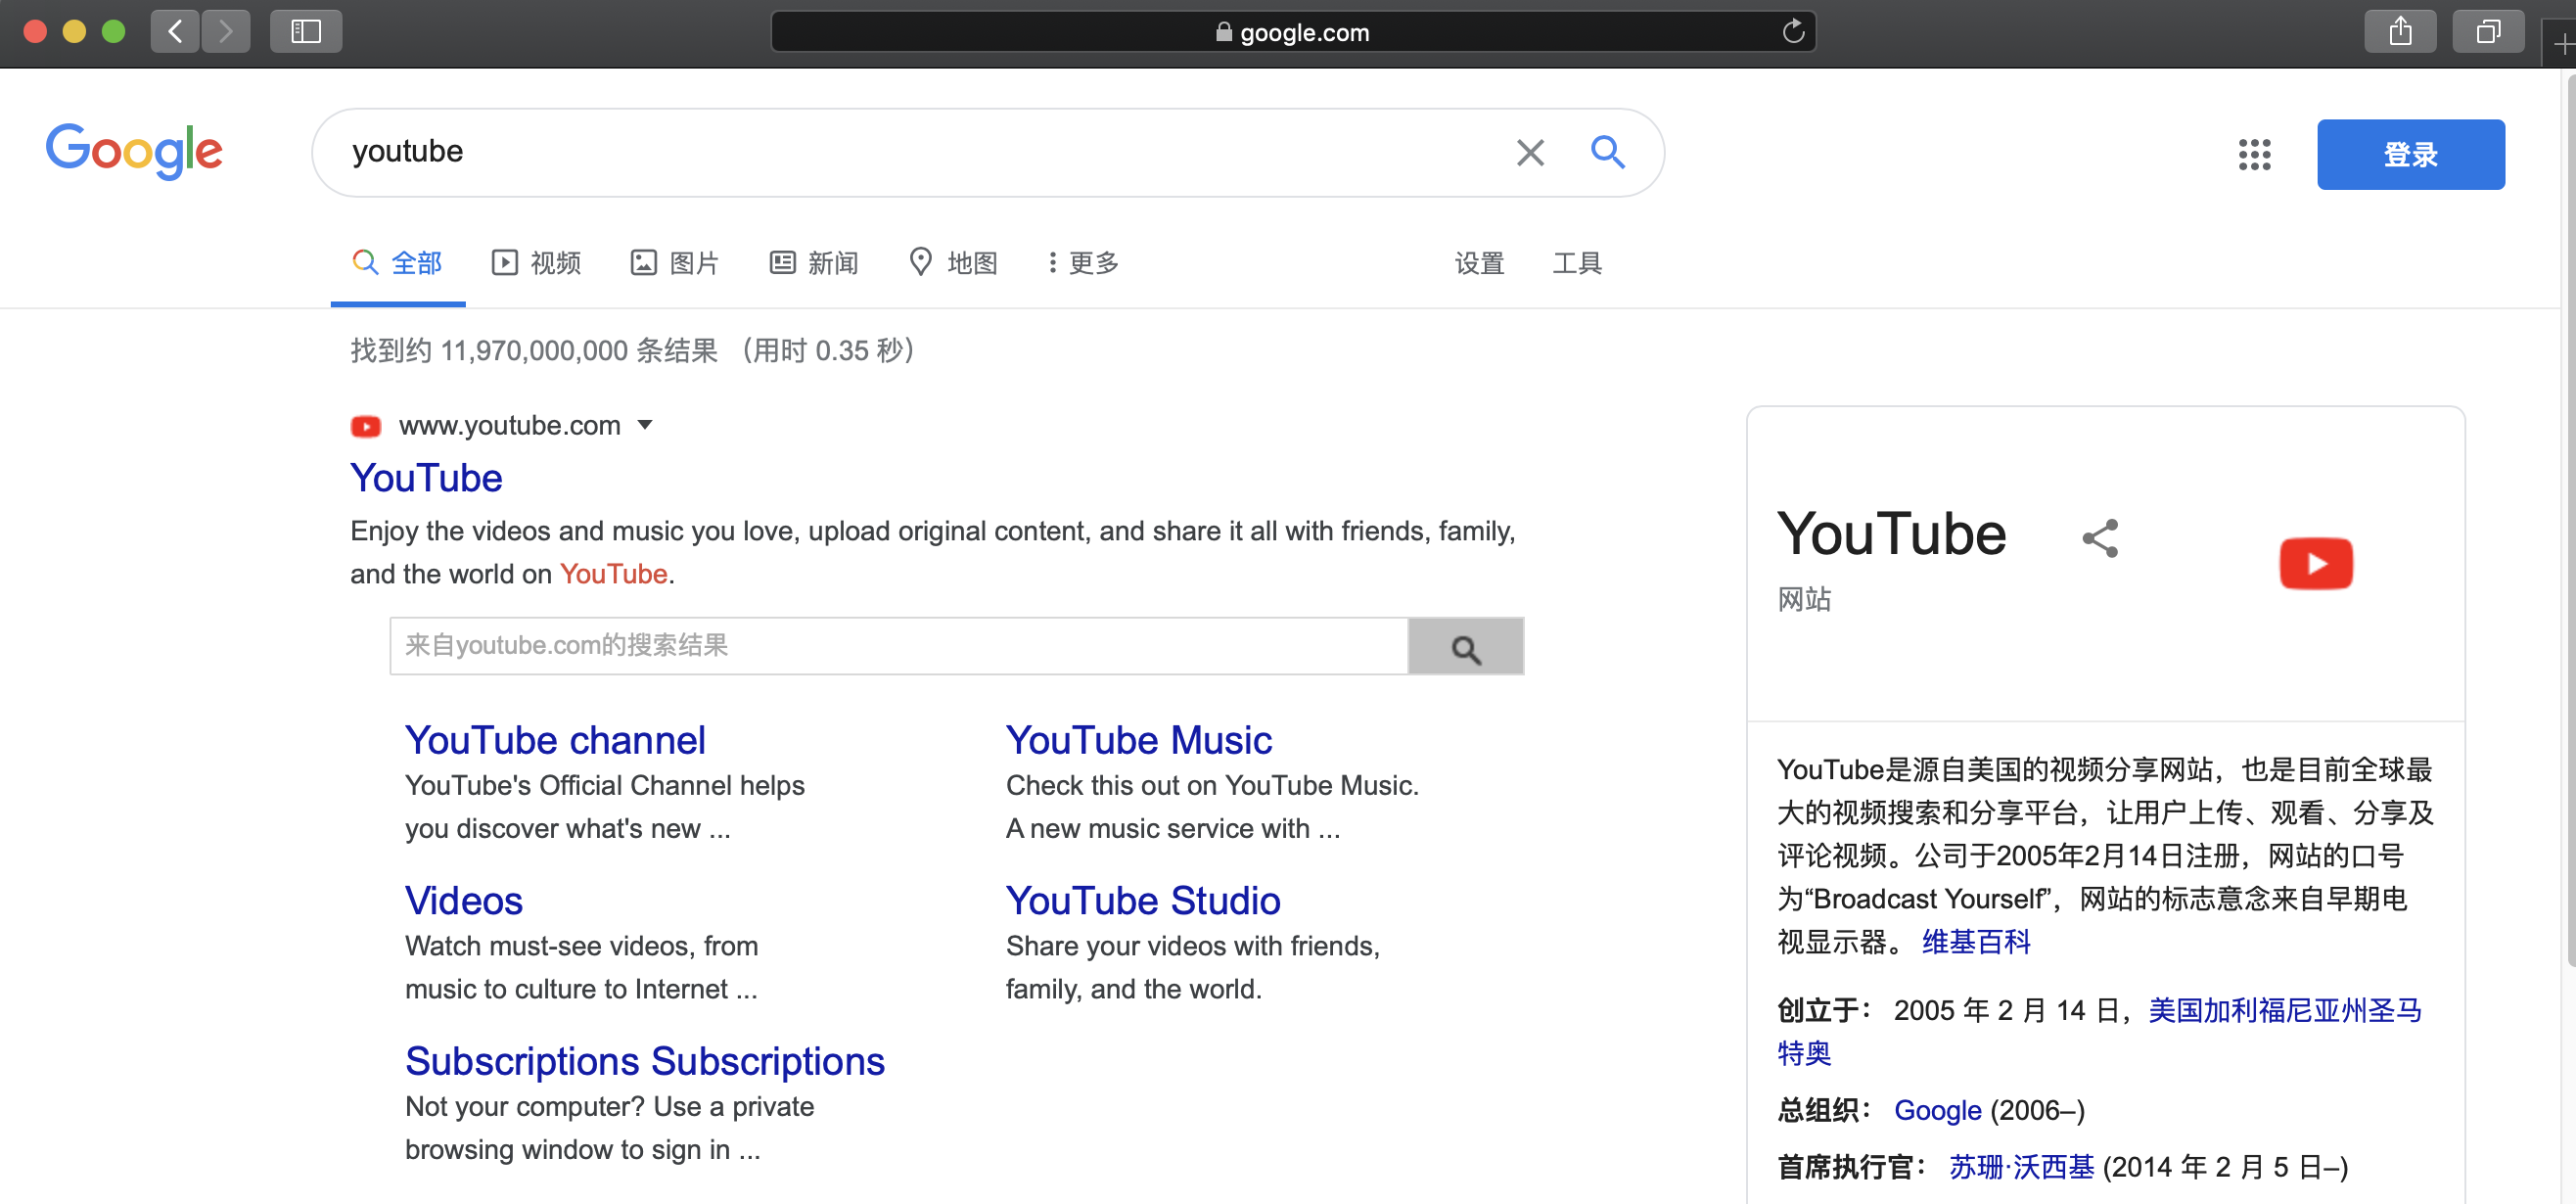Open the Google apps grid icon

pos(2254,154)
